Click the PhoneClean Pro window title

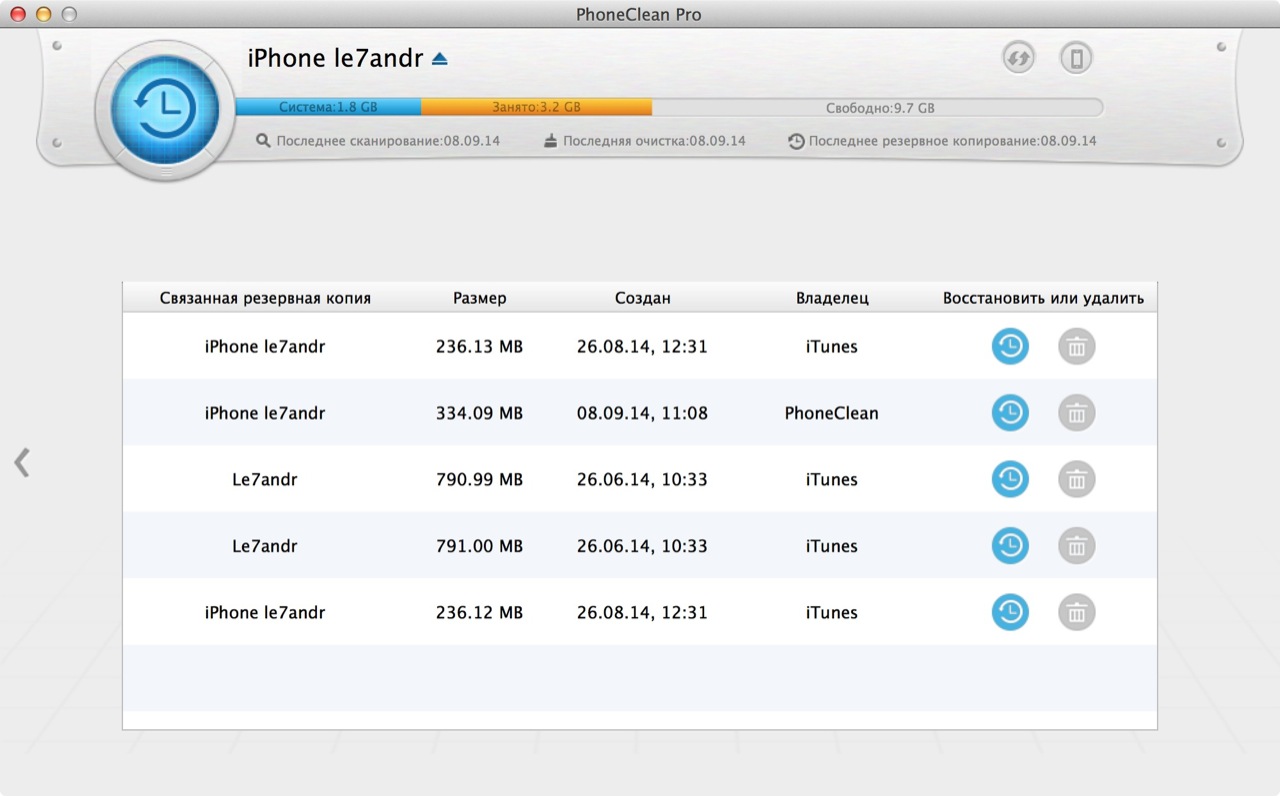pyautogui.click(x=639, y=14)
